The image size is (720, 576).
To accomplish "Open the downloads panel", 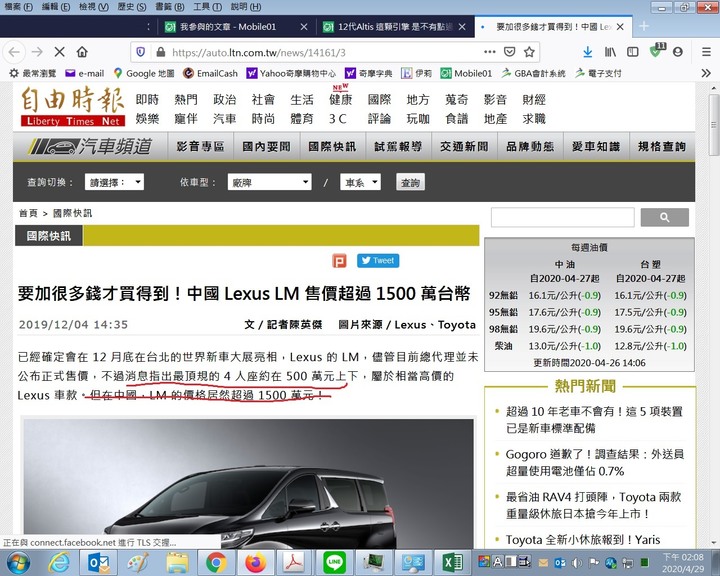I will coord(588,52).
